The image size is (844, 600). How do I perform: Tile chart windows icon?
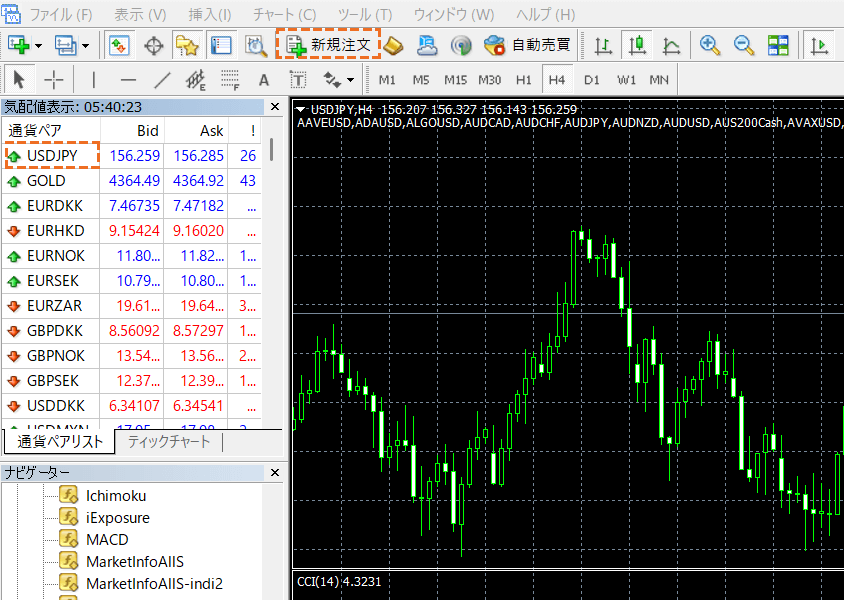point(778,45)
